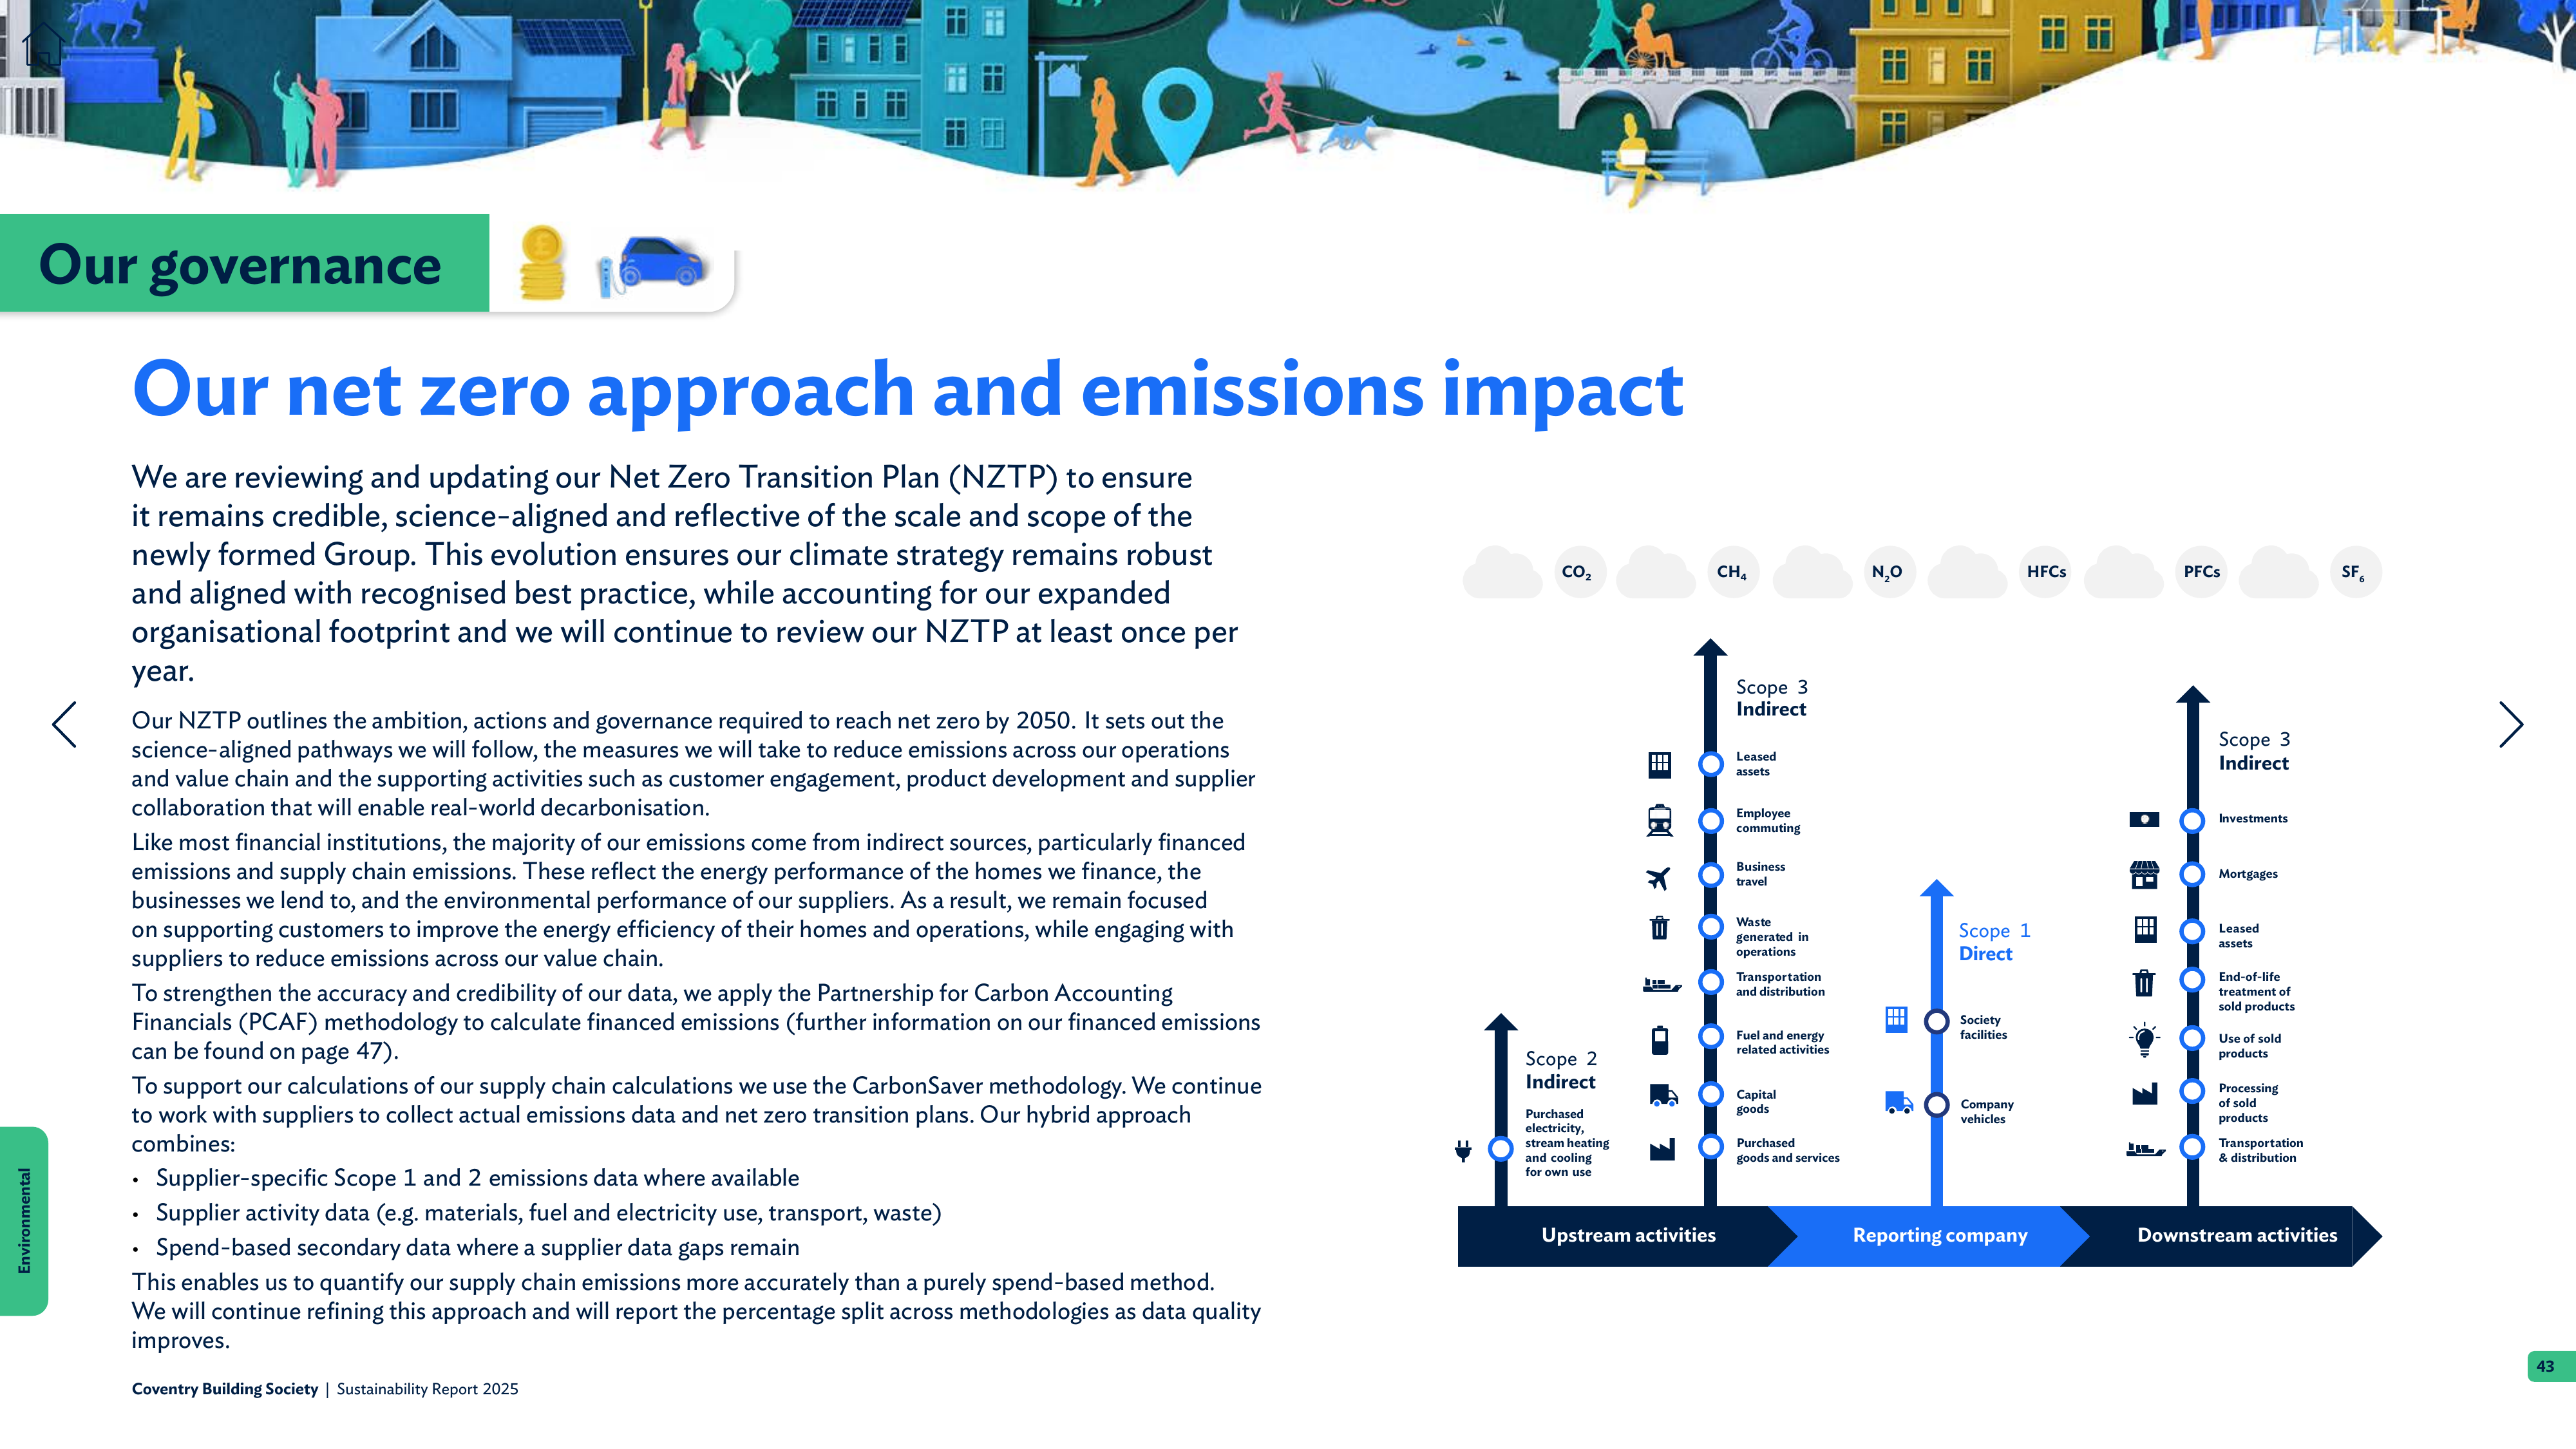Click the banknote icon beside Investments
This screenshot has width=2576, height=1449.
[2144, 819]
